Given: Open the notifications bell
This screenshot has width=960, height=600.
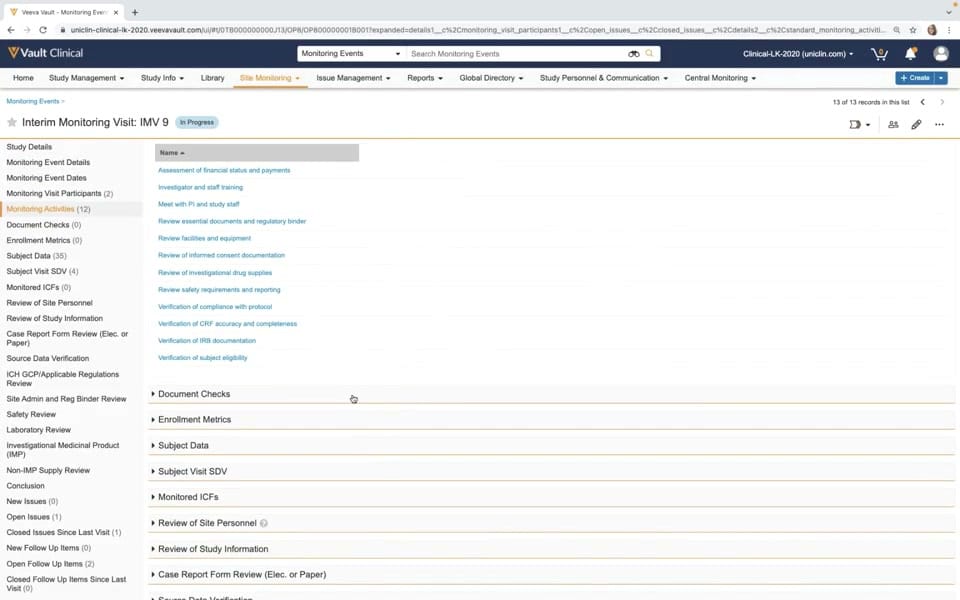Looking at the screenshot, I should click(910, 54).
